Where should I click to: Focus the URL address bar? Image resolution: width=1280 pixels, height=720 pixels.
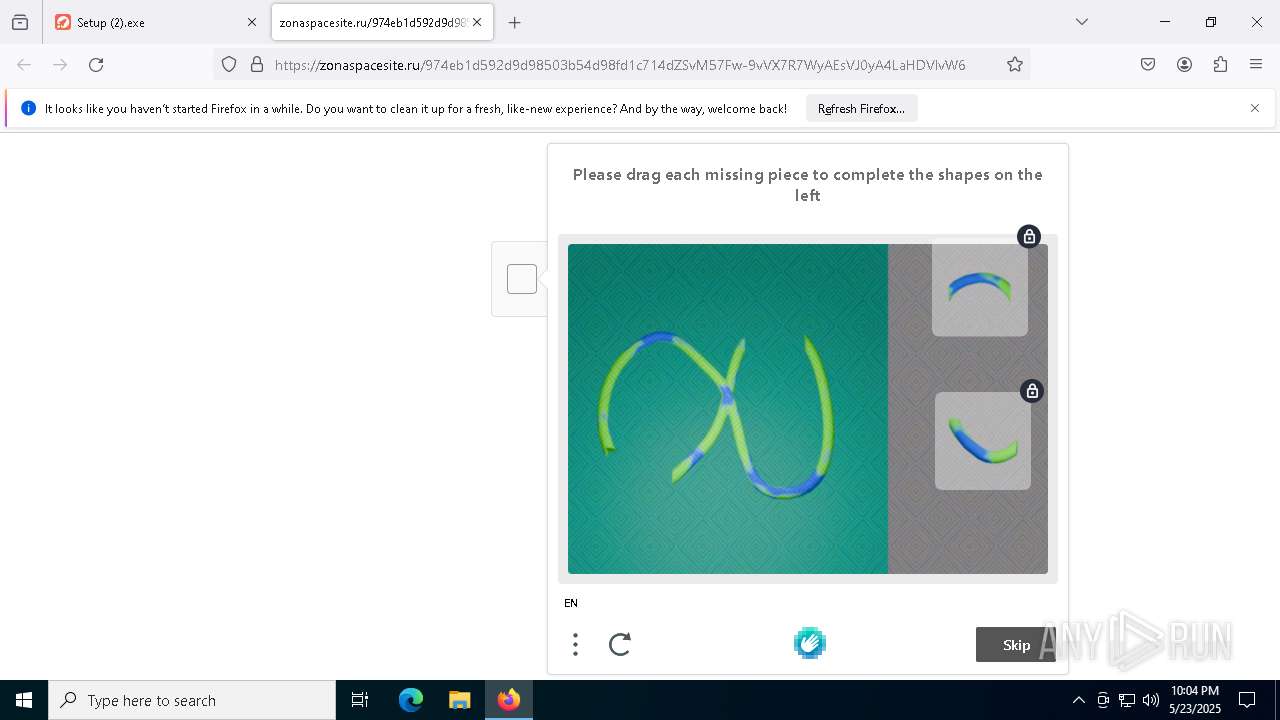pyautogui.click(x=620, y=65)
